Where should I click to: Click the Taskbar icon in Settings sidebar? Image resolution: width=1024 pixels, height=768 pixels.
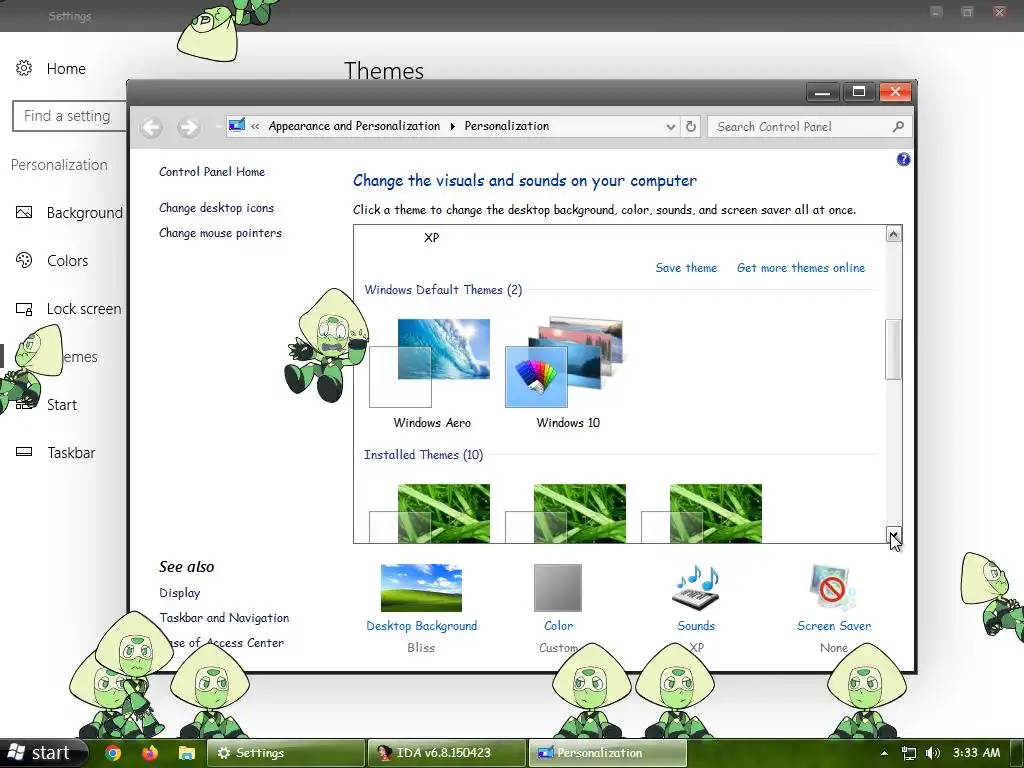pos(24,452)
